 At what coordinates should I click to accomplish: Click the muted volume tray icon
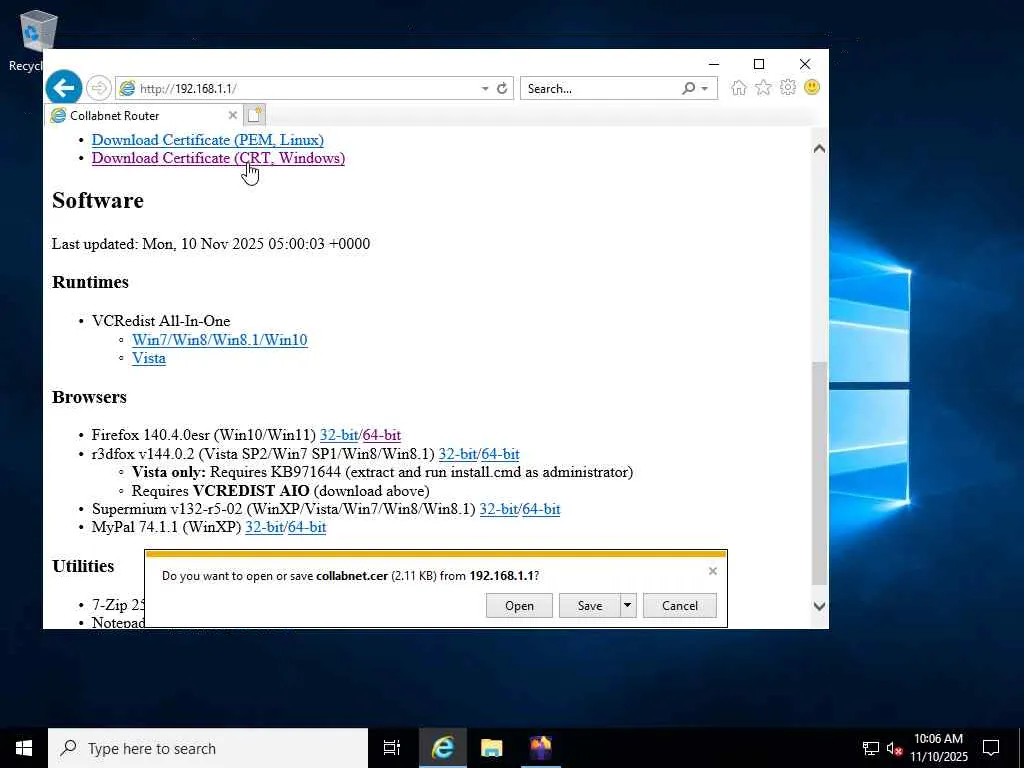(x=894, y=748)
